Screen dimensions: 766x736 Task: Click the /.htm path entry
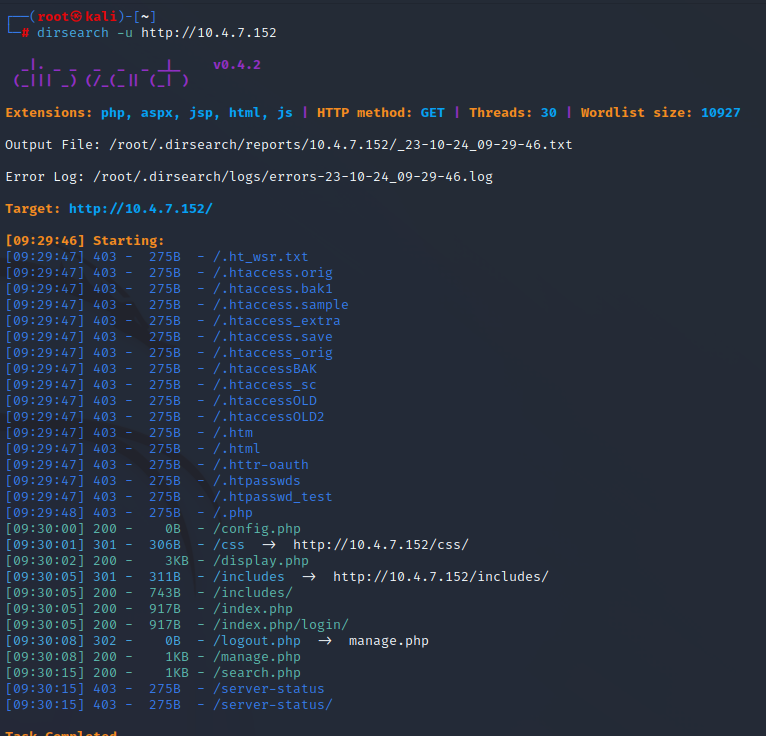pos(233,433)
